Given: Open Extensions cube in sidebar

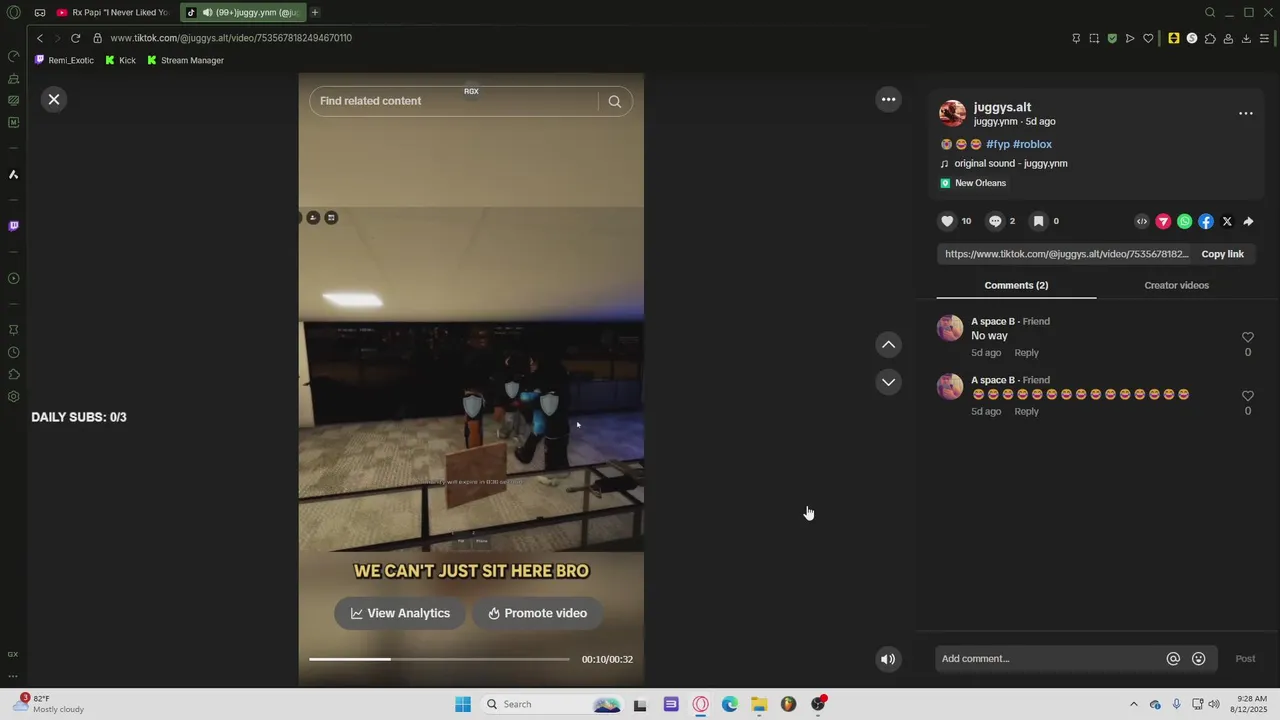Looking at the screenshot, I should [13, 375].
